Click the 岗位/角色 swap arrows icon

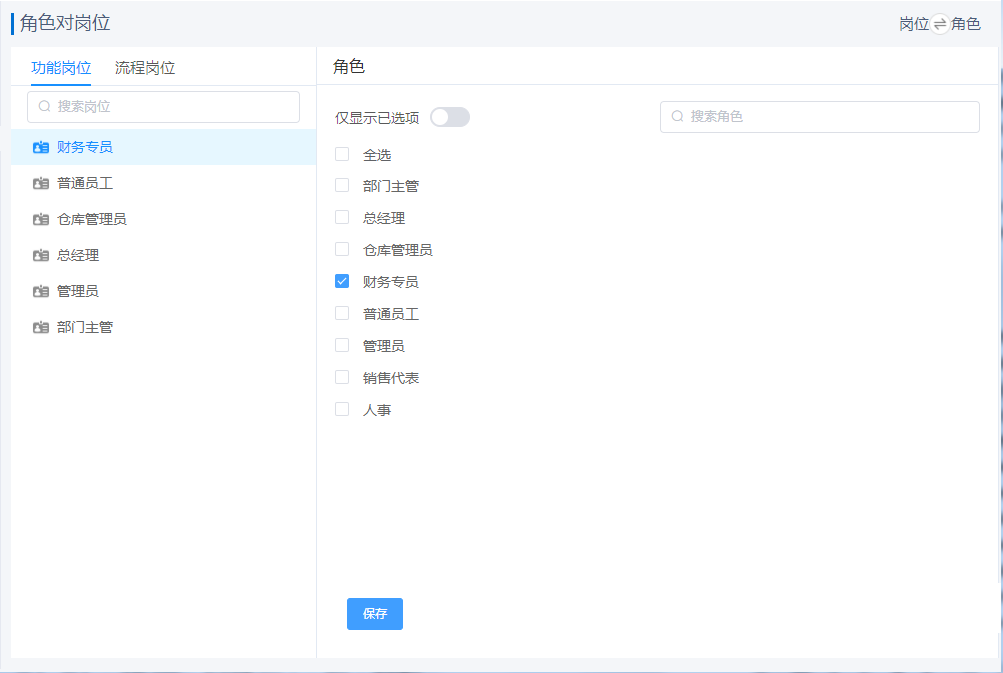940,24
